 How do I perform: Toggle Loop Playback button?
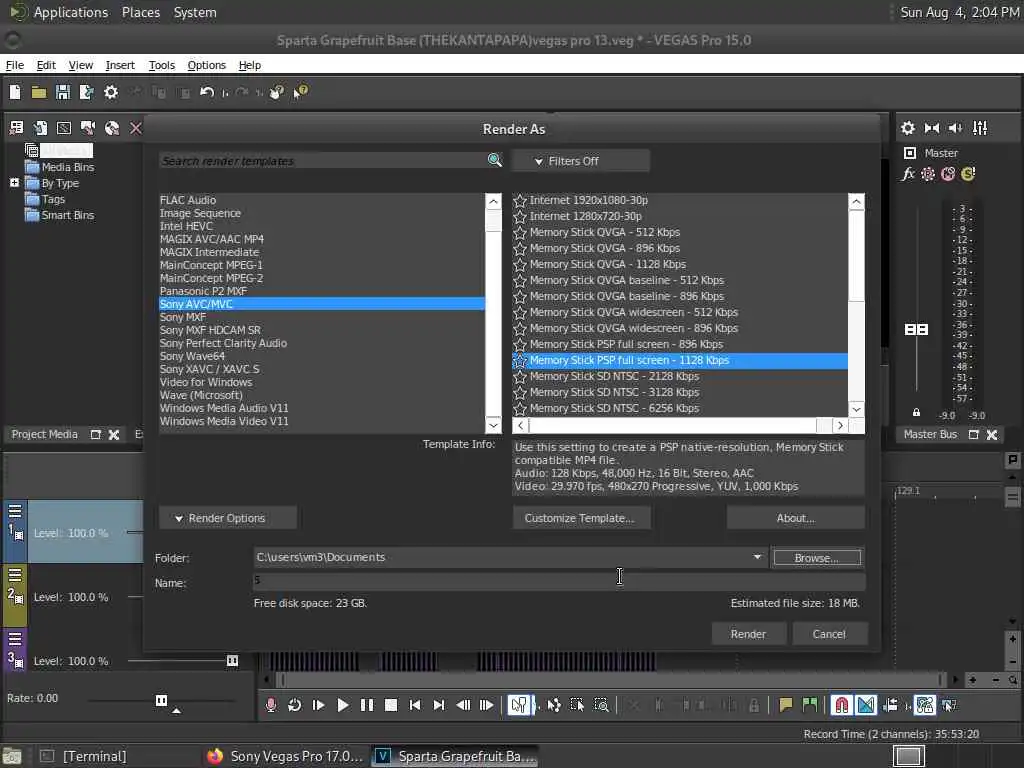tap(295, 705)
